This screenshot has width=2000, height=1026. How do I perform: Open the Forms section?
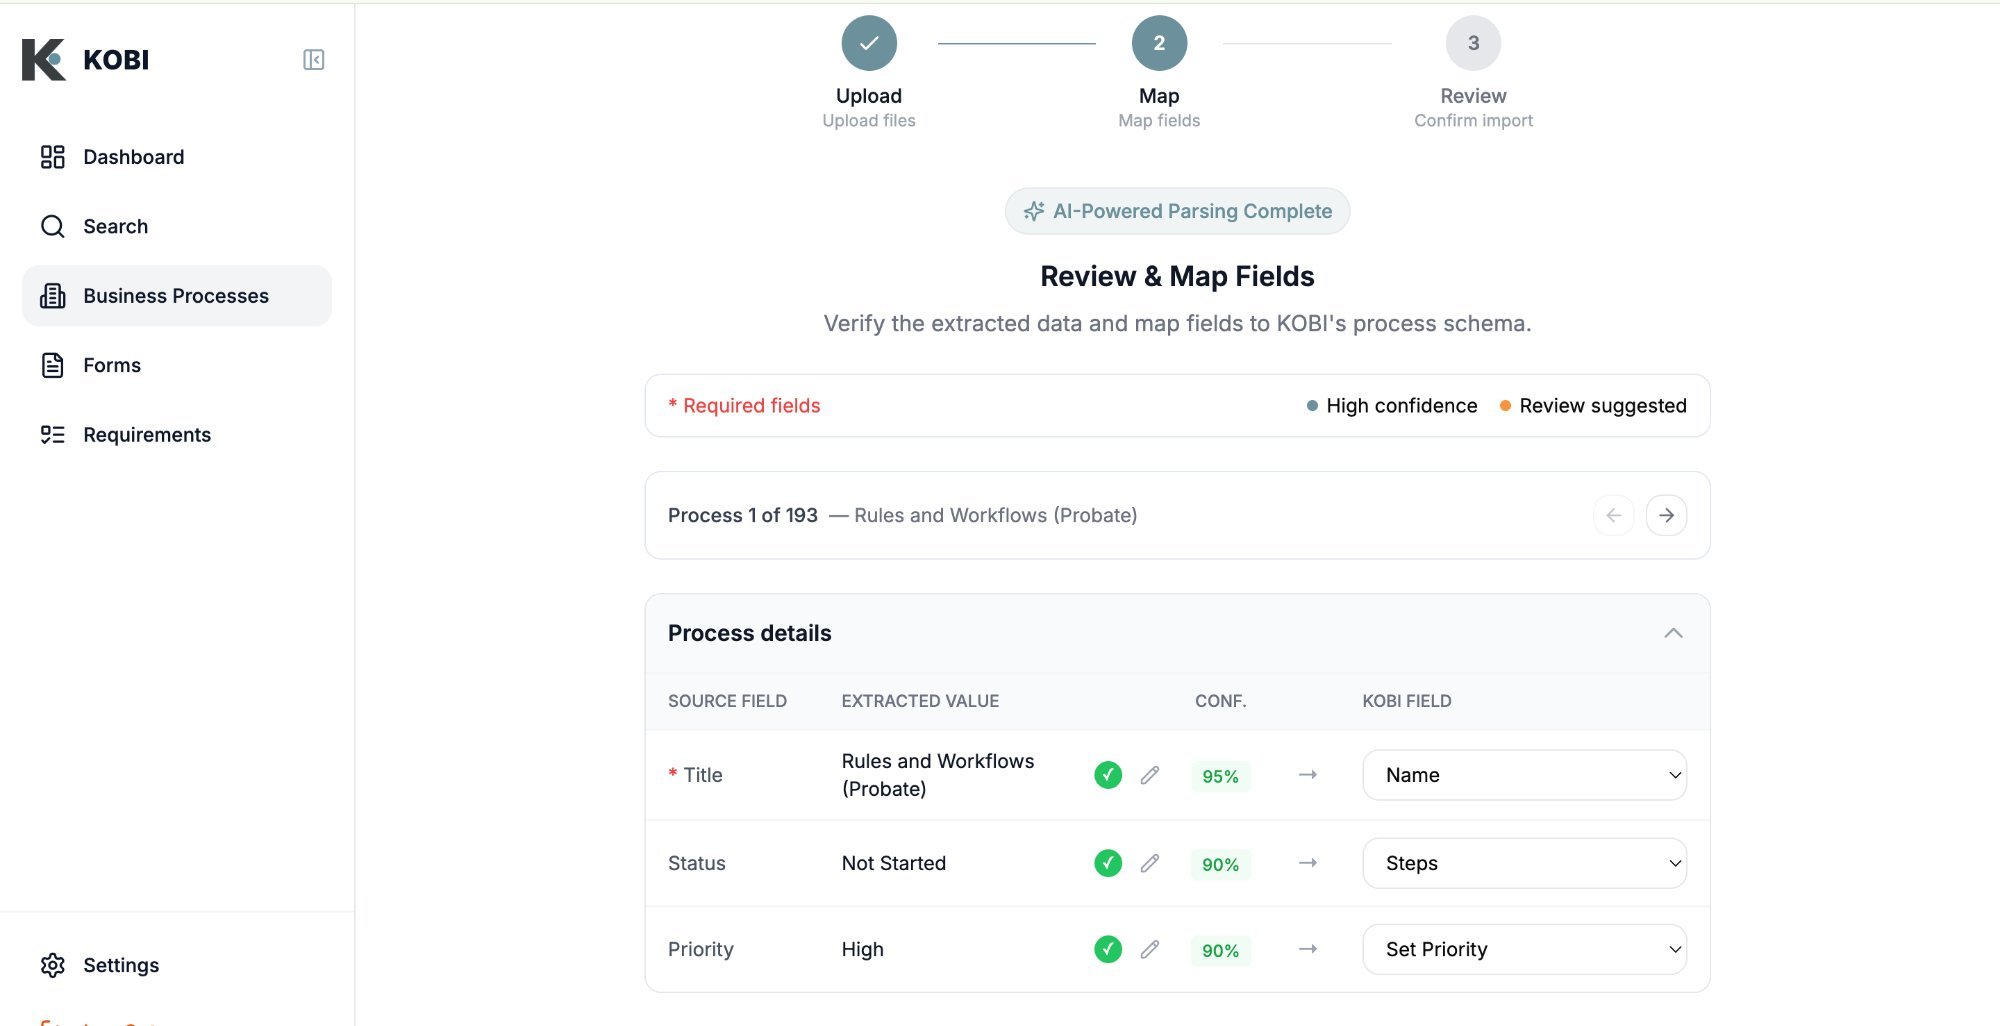[111, 365]
